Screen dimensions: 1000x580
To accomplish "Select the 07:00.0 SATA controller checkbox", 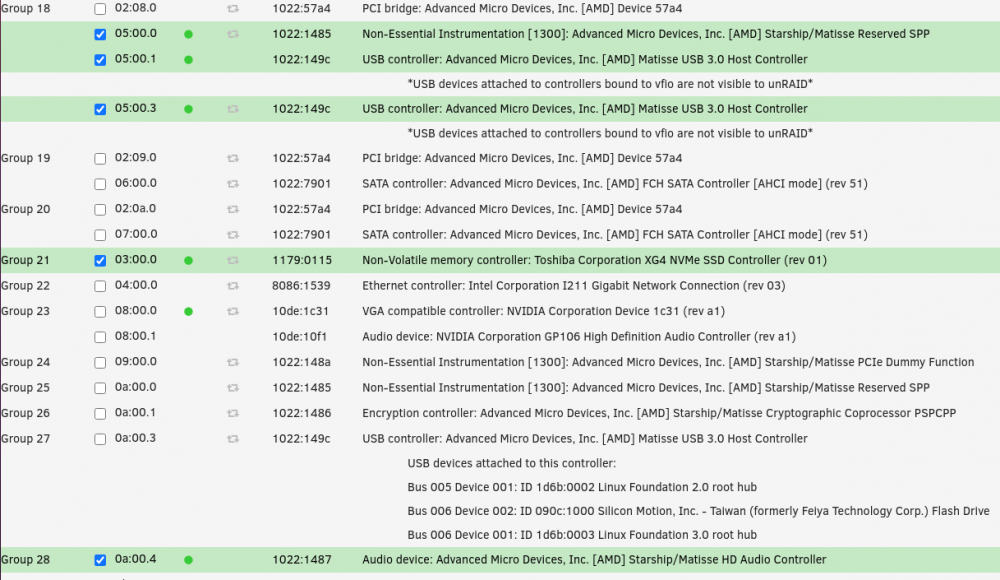I will tap(100, 235).
